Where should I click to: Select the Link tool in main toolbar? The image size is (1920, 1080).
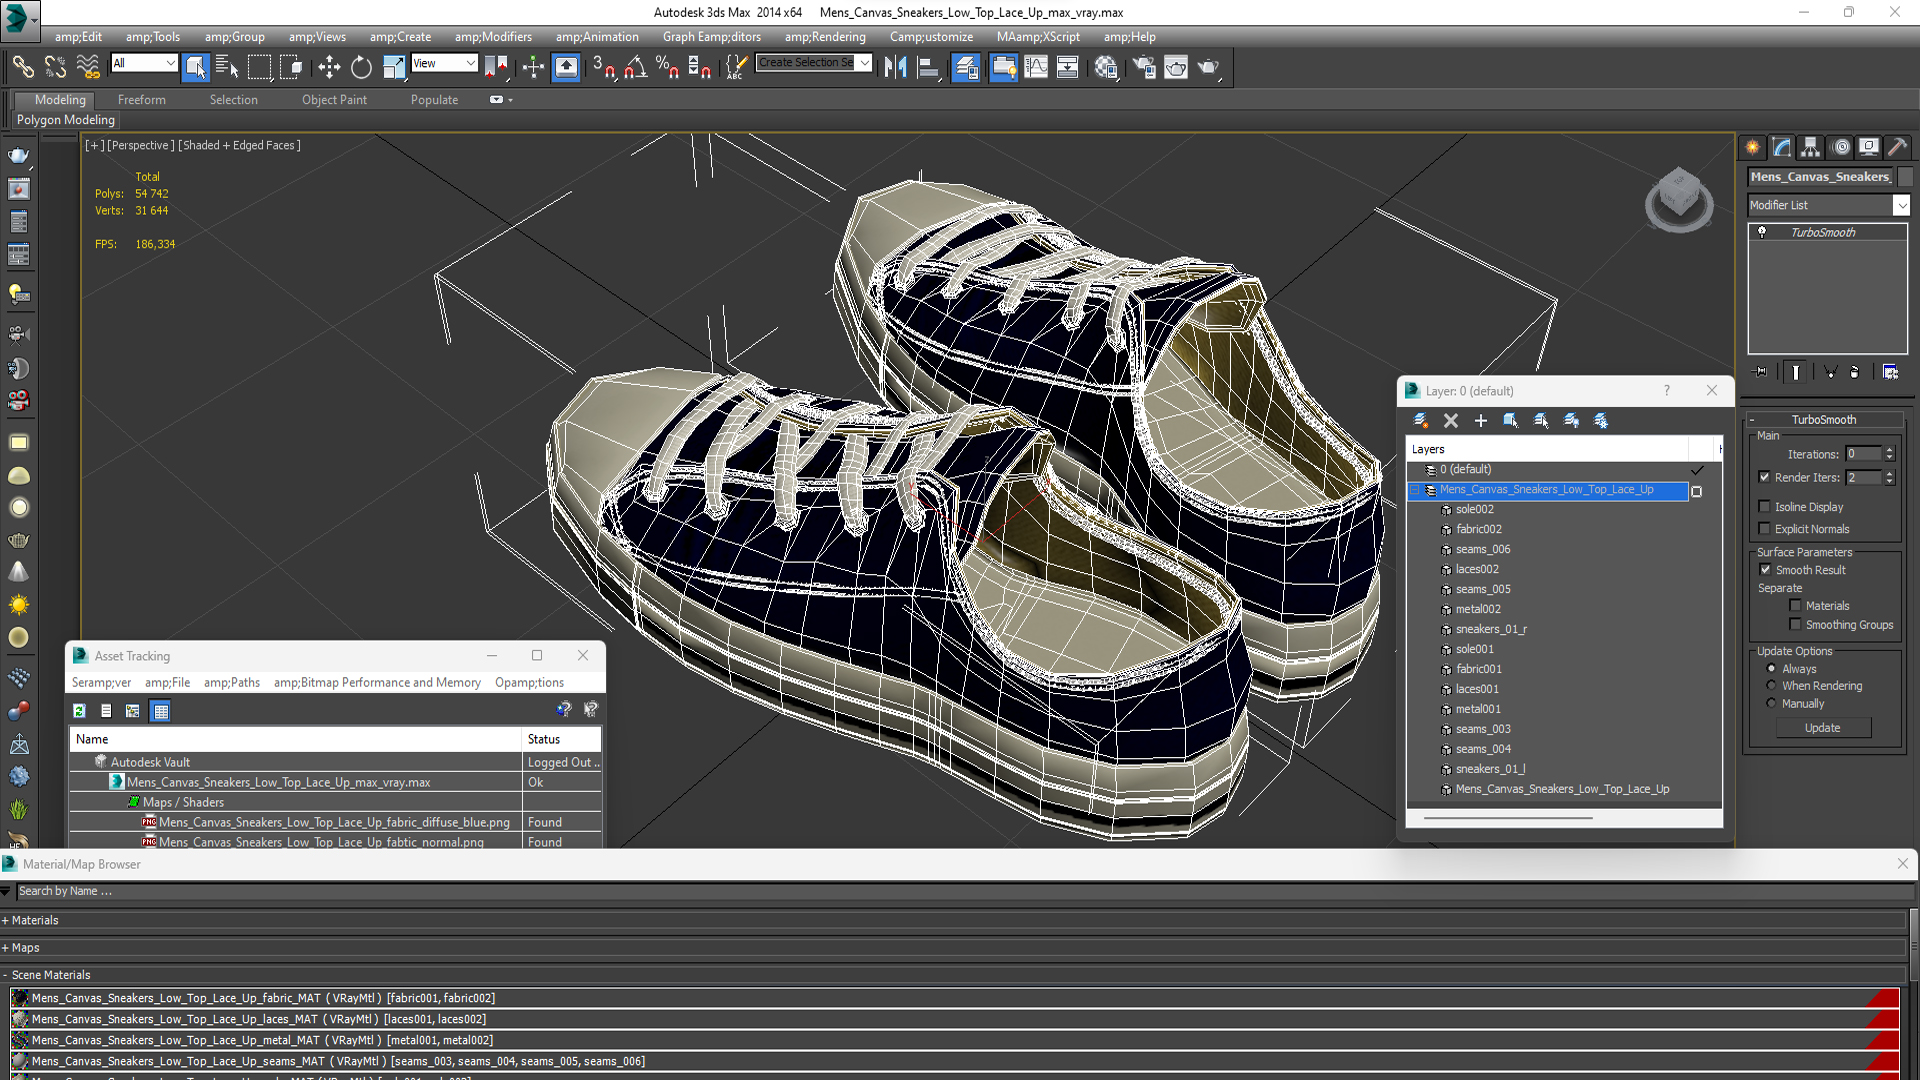coord(22,67)
